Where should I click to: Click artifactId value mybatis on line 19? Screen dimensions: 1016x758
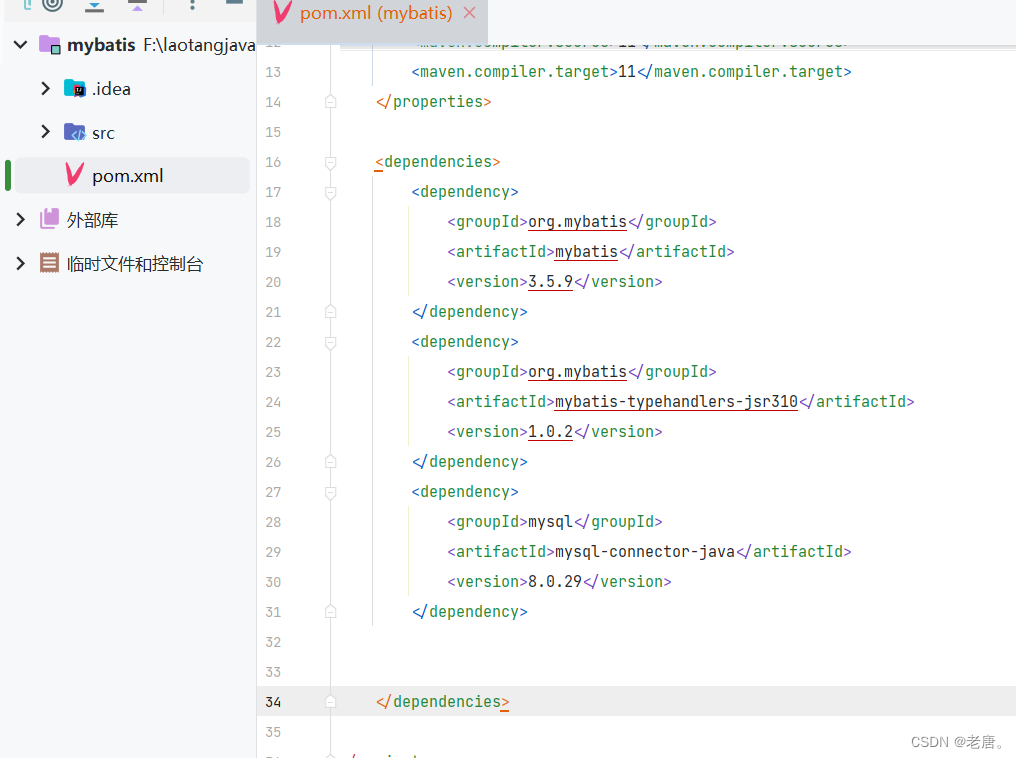(x=586, y=251)
